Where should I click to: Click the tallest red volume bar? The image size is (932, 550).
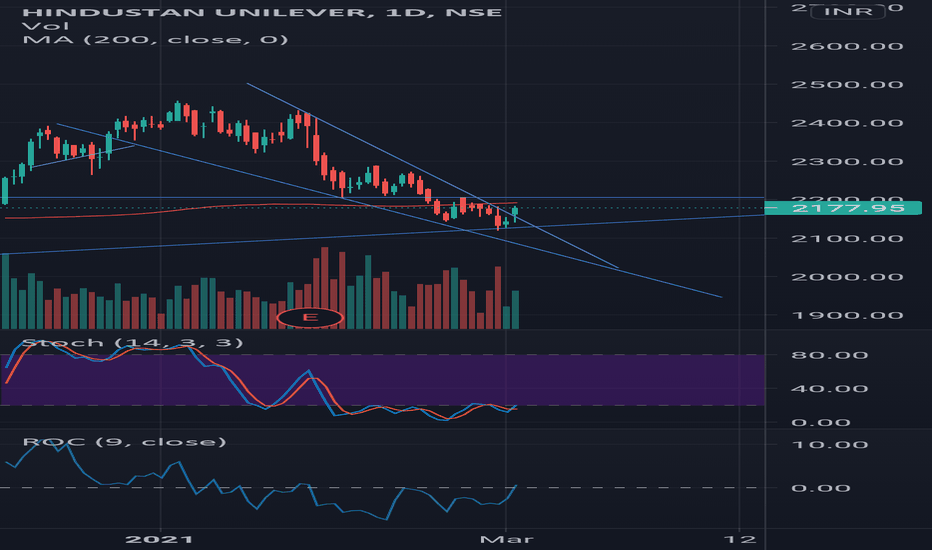(x=325, y=288)
